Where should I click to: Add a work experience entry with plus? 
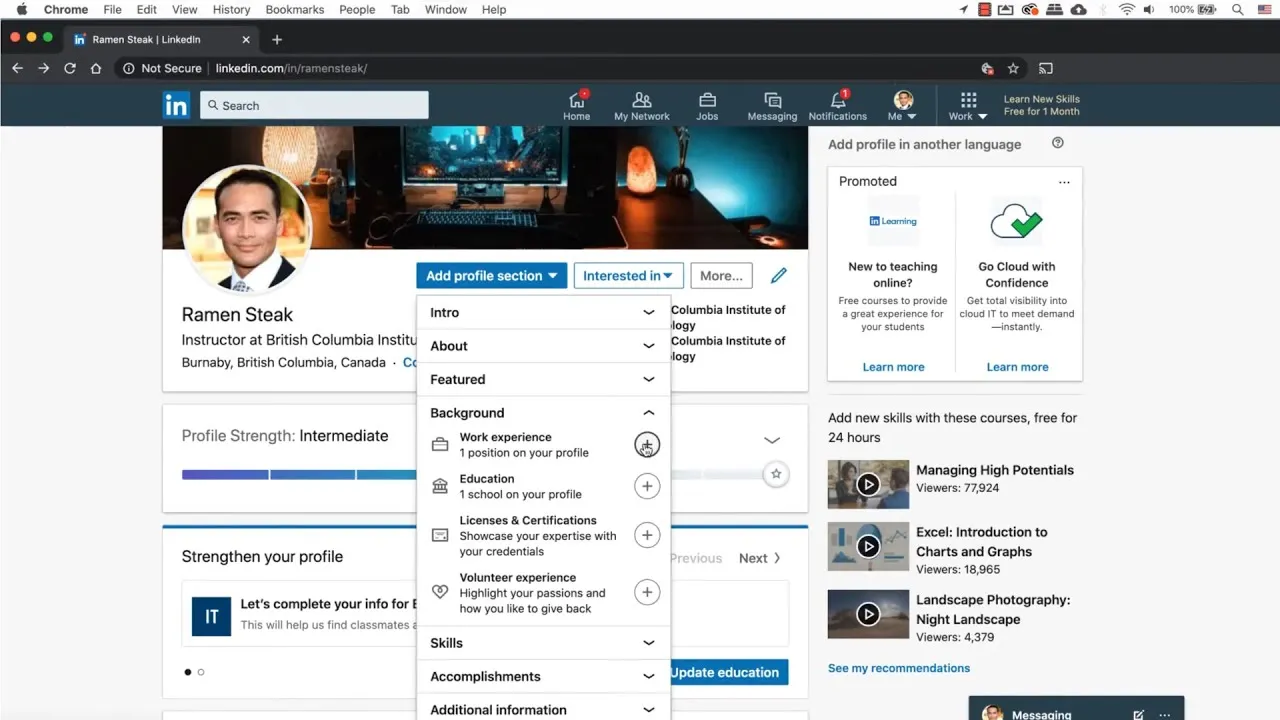click(x=647, y=445)
